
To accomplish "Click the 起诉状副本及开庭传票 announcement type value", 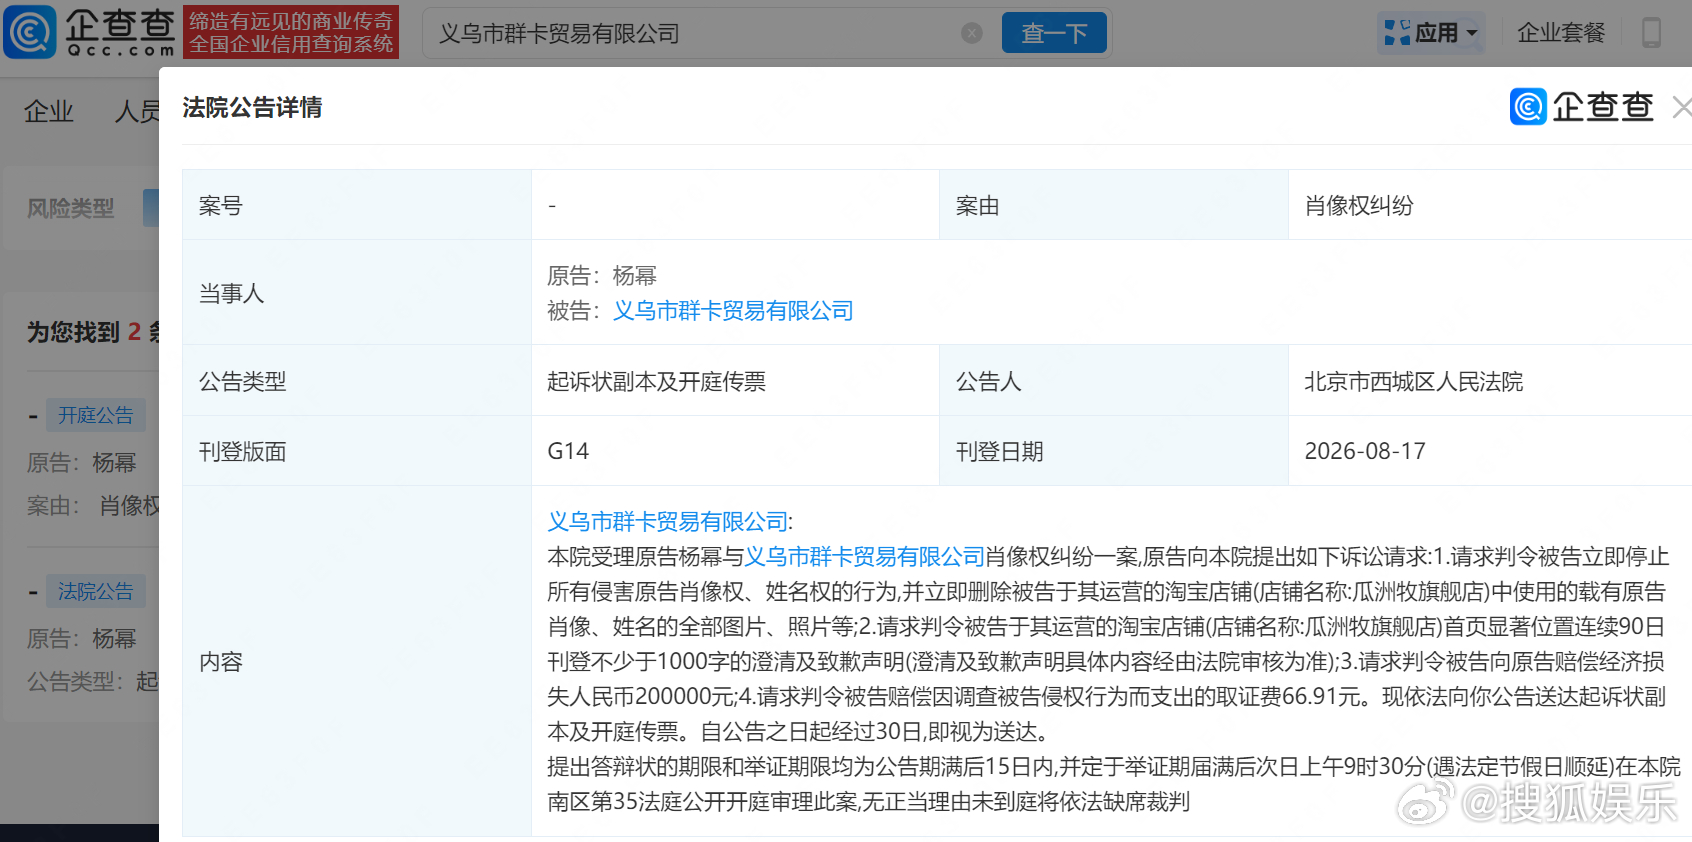I will pyautogui.click(x=656, y=381).
